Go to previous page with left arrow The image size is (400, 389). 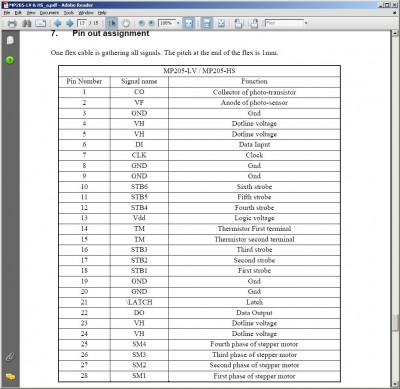[57, 23]
